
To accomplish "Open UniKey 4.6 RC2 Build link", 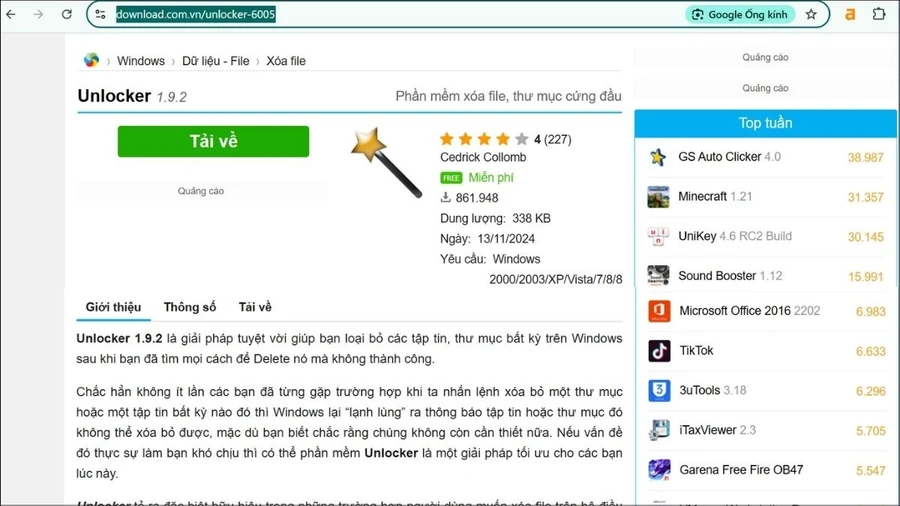I will tap(735, 236).
